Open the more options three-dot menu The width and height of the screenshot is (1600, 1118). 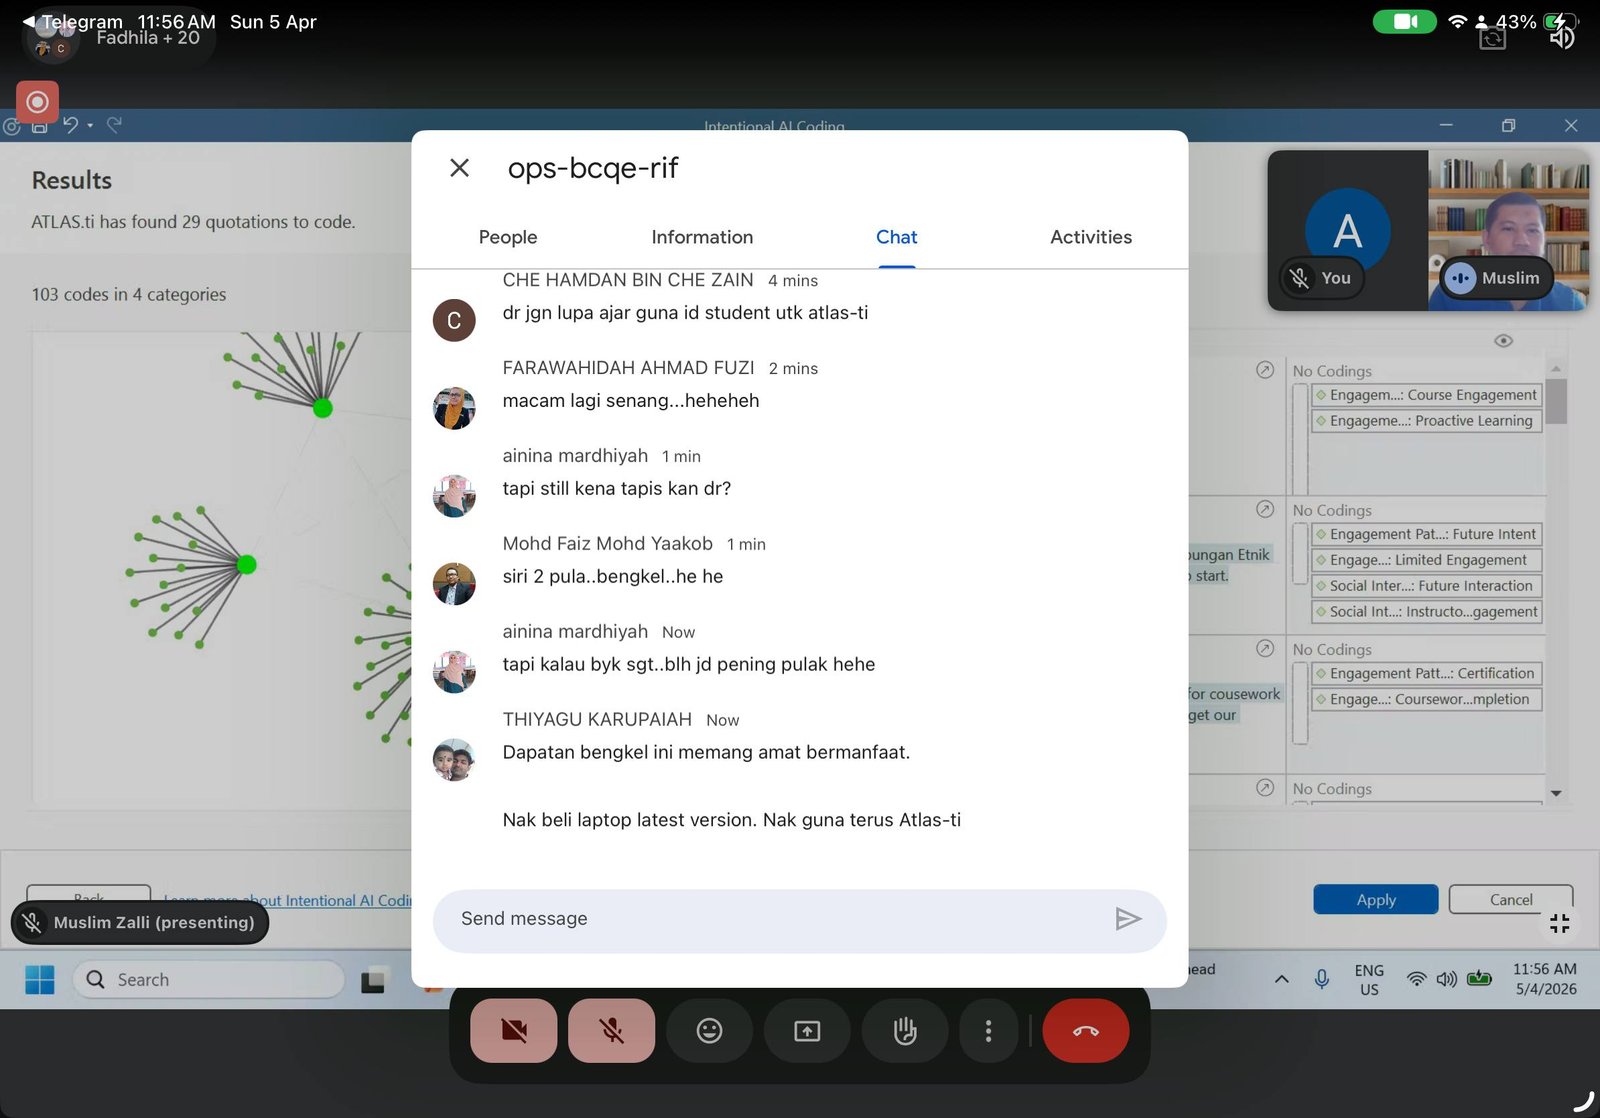click(x=988, y=1031)
